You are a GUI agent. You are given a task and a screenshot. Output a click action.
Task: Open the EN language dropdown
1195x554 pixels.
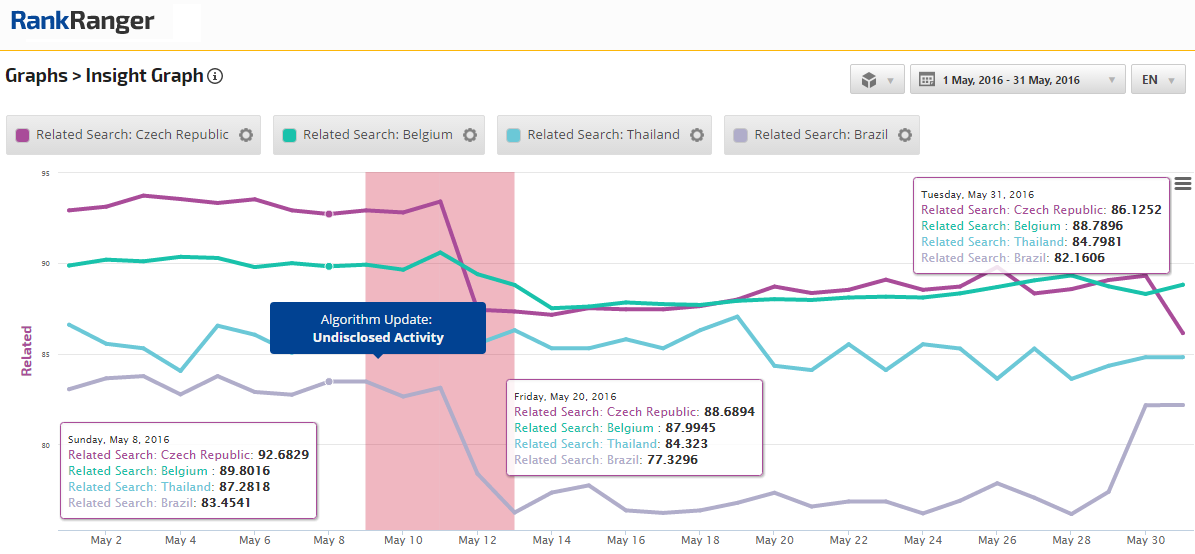1157,80
